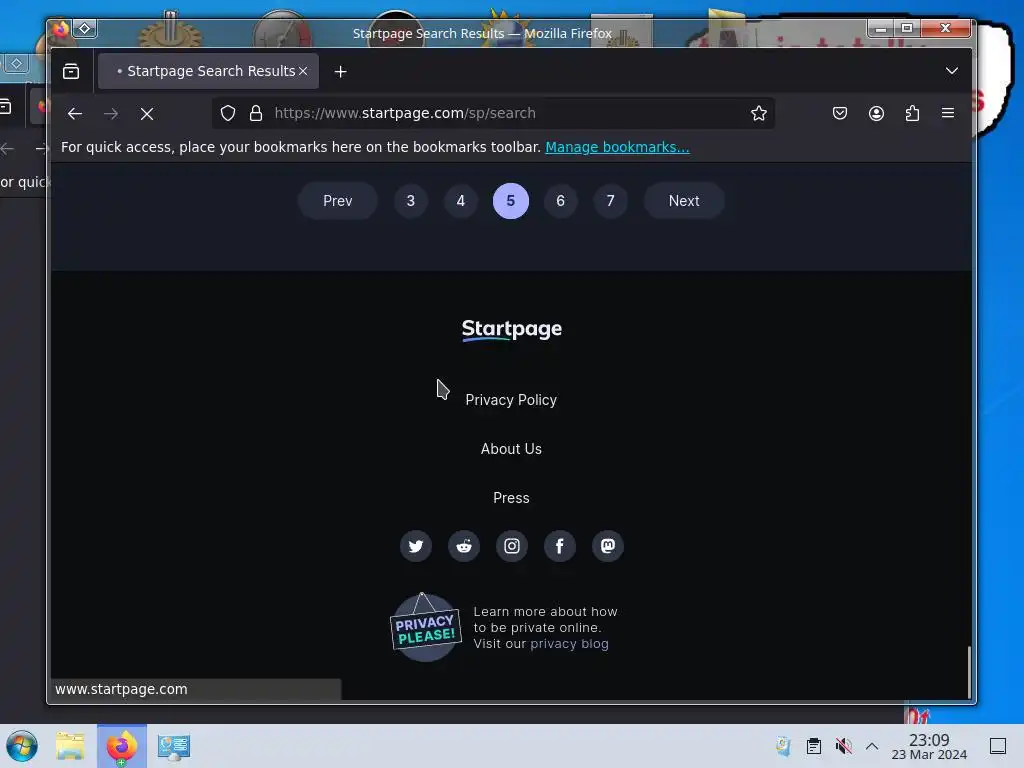Toggle the titlebar keep-on-all-desktops diamond icon

click(85, 29)
